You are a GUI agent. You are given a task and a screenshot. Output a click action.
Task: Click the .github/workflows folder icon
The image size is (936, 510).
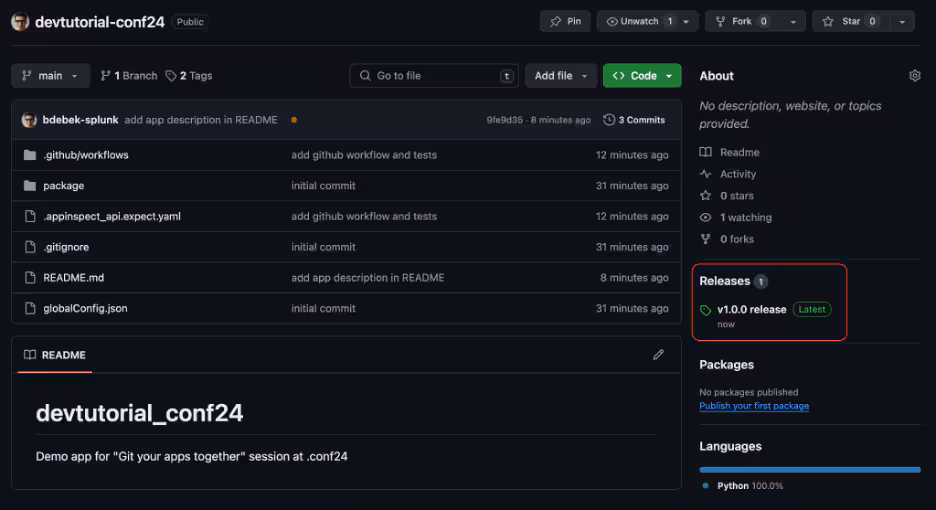point(29,155)
